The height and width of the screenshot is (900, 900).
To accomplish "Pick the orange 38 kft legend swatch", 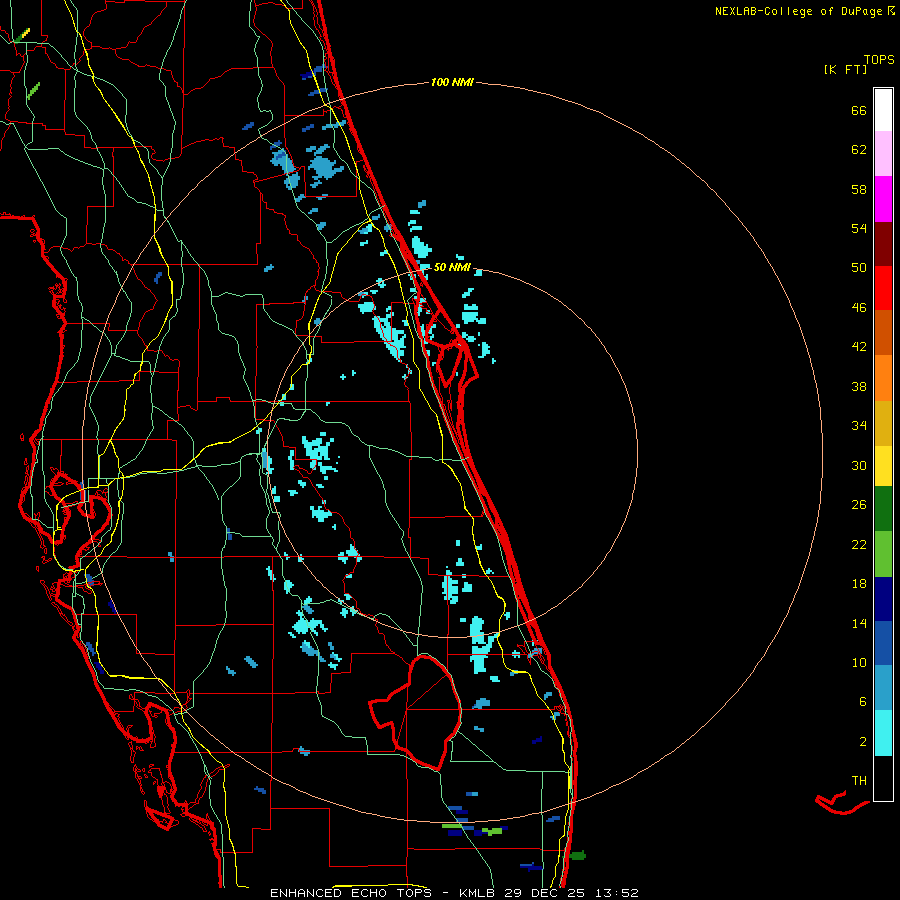I will pos(883,378).
